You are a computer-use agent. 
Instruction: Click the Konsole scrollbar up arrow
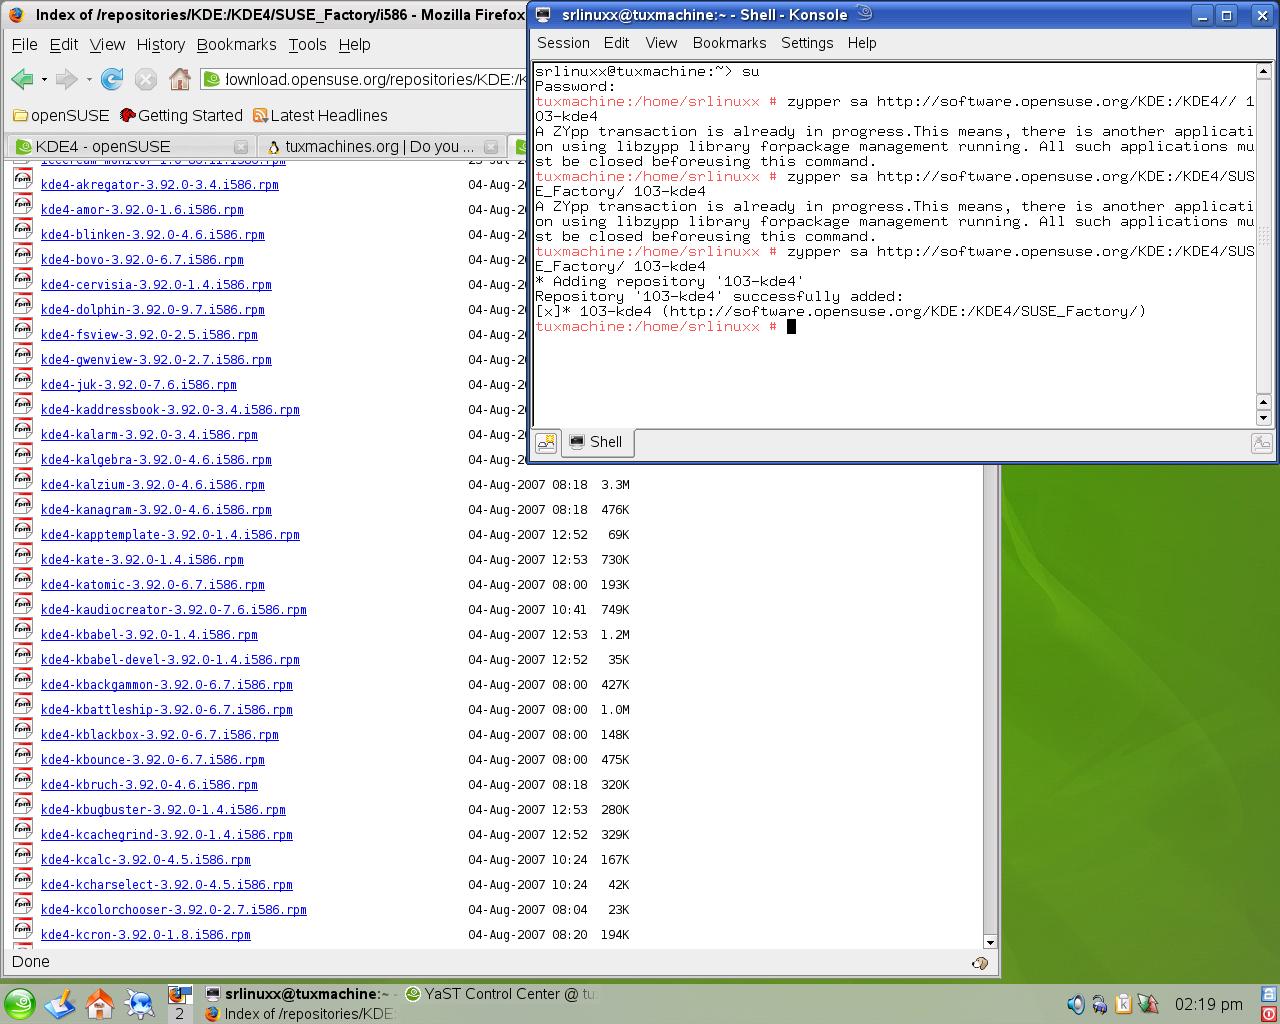point(1263,71)
